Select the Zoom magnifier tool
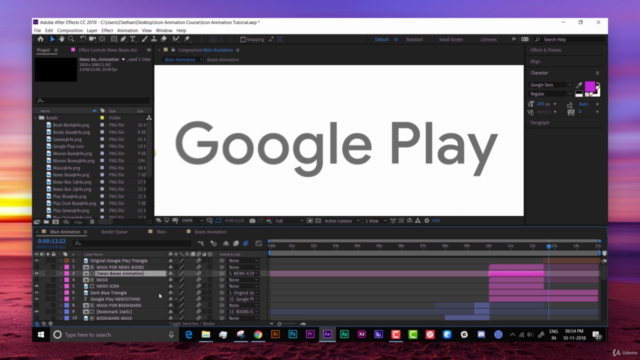The width and height of the screenshot is (640, 360). point(71,39)
